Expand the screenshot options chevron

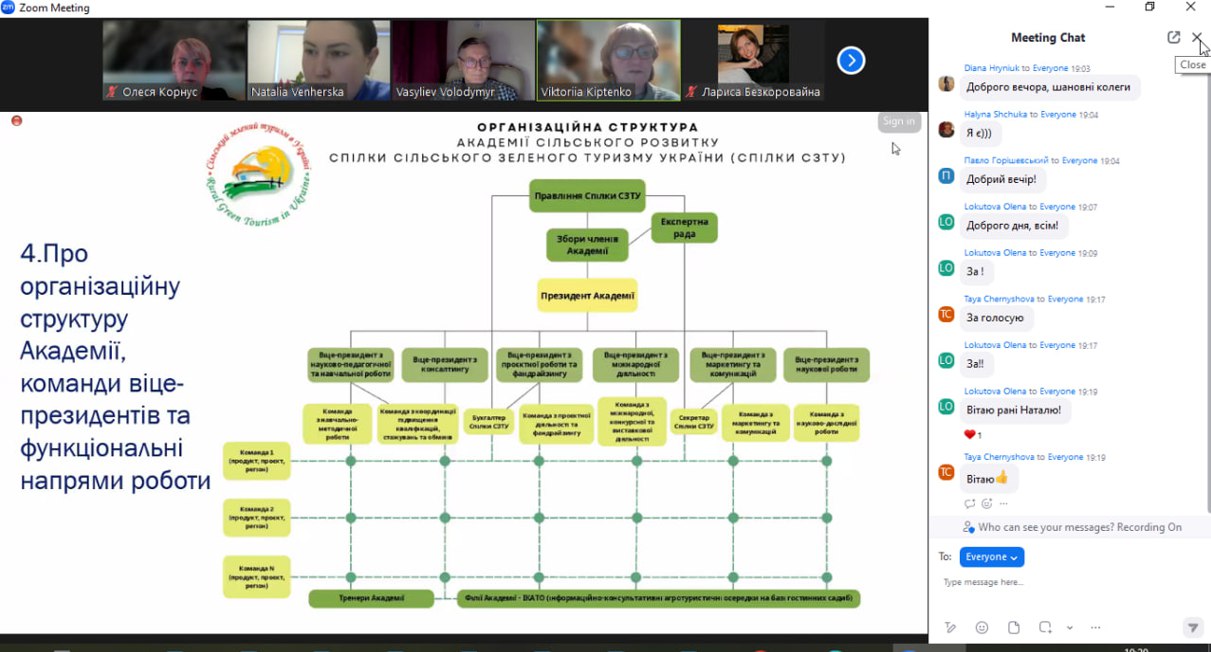[x=1069, y=628]
